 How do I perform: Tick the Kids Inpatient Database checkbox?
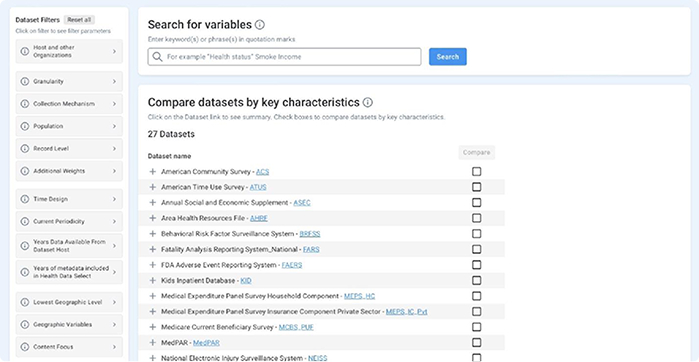[x=477, y=280]
